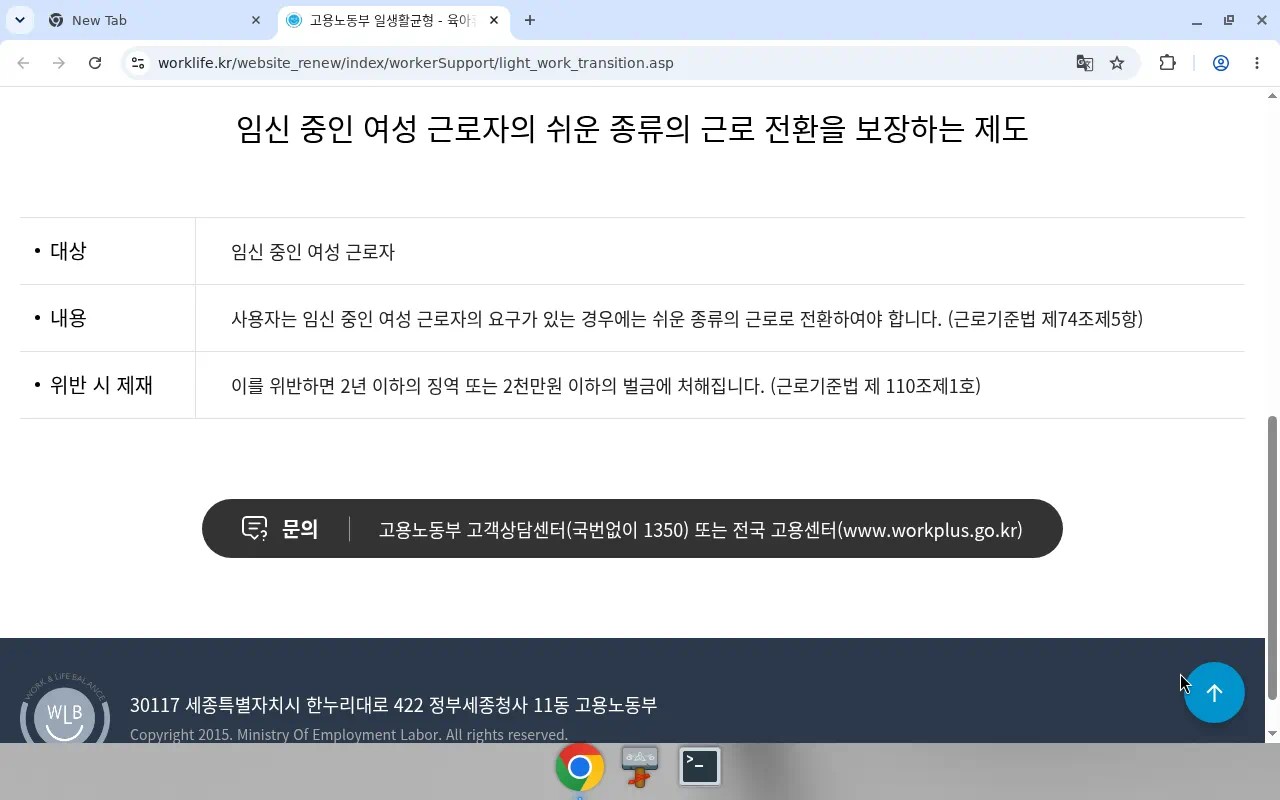This screenshot has width=1280, height=800.
Task: Close the New Tab tab
Action: 256,20
